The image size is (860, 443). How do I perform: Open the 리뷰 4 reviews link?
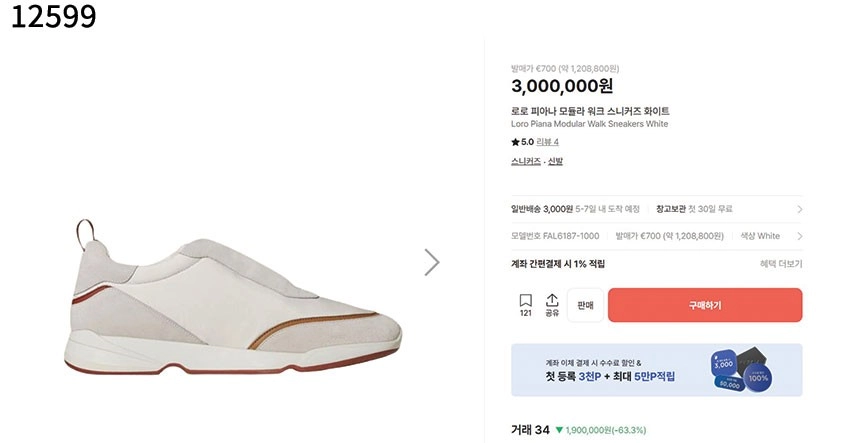pyautogui.click(x=548, y=142)
